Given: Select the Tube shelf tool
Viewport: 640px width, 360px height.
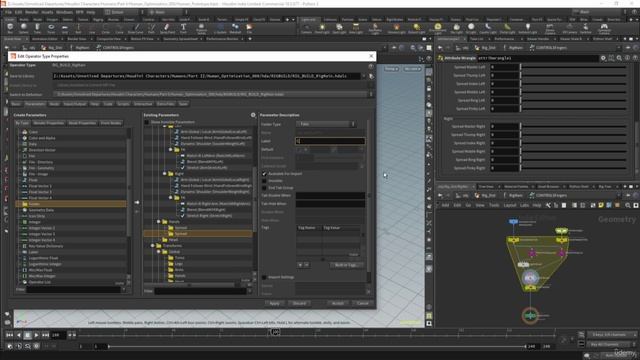Looking at the screenshot, I should [37, 29].
